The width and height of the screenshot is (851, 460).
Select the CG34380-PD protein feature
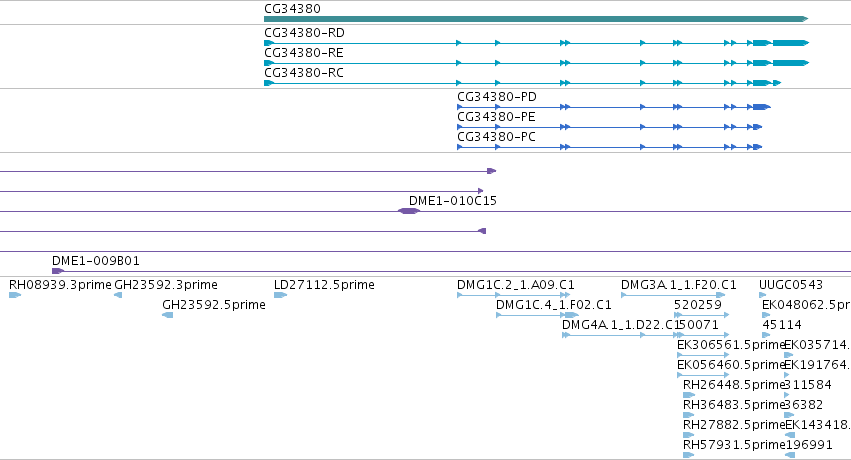(614, 107)
